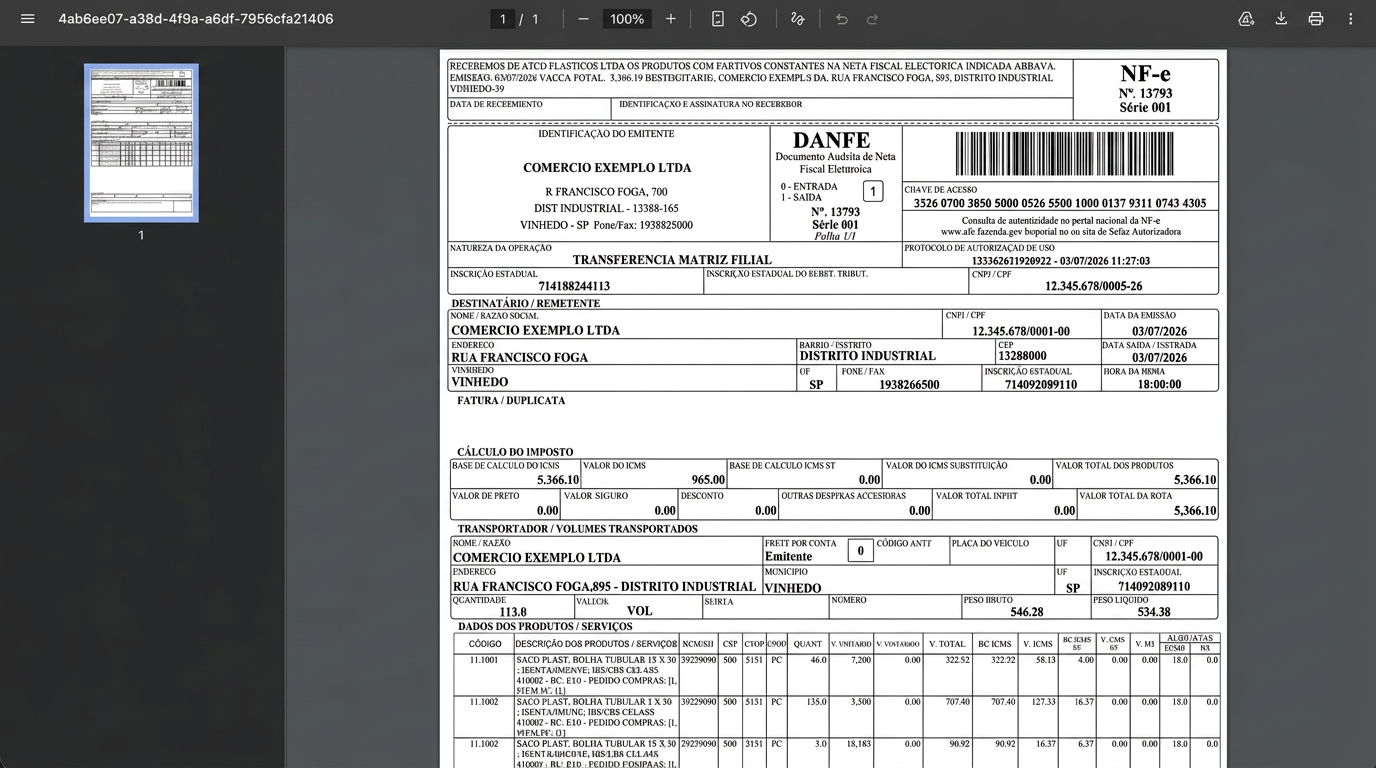Save the PDF to Drive
1376x768 pixels.
[1246, 19]
